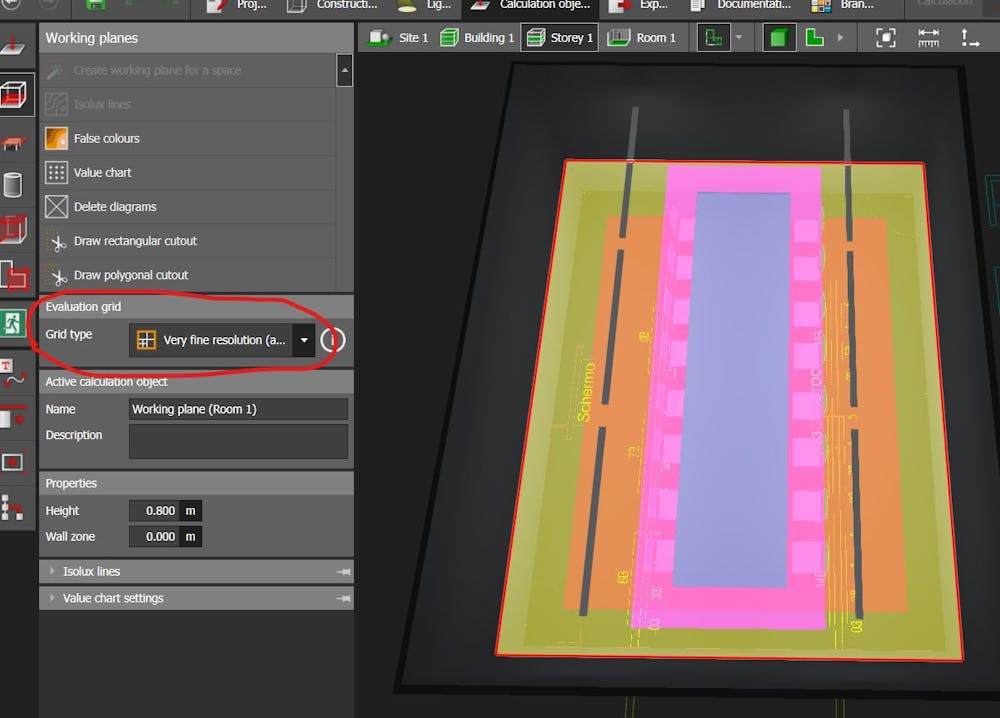Click the 'Working planes' panel title

pos(92,38)
